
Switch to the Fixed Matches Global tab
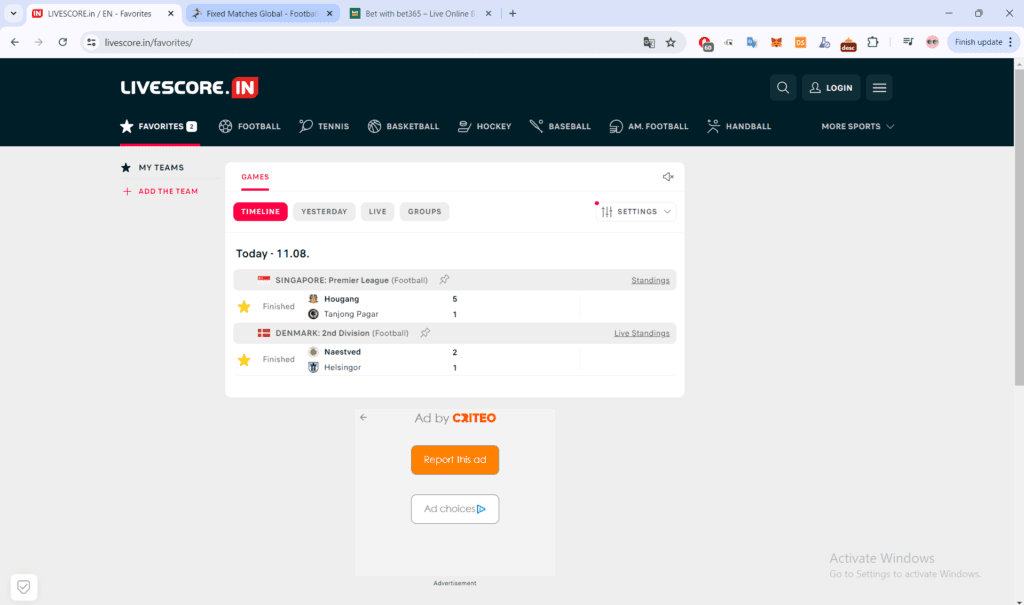click(262, 14)
